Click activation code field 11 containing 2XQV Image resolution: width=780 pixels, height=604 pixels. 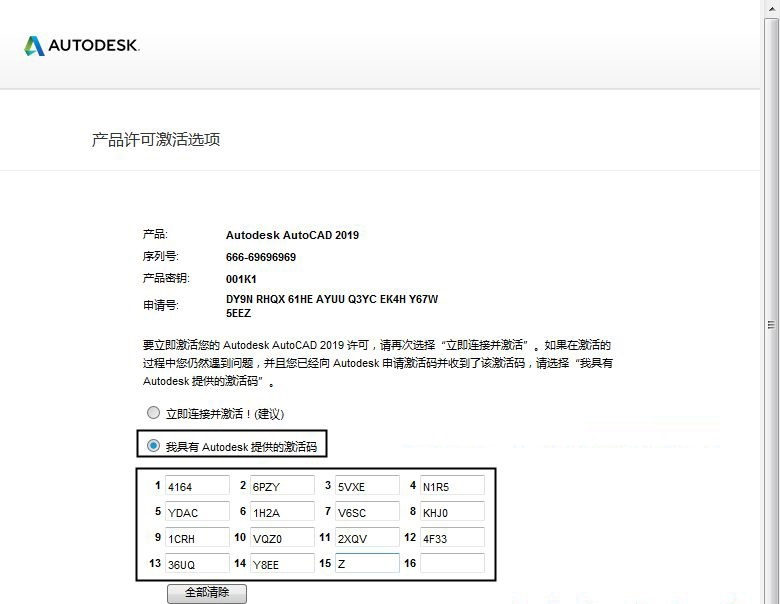tap(368, 537)
